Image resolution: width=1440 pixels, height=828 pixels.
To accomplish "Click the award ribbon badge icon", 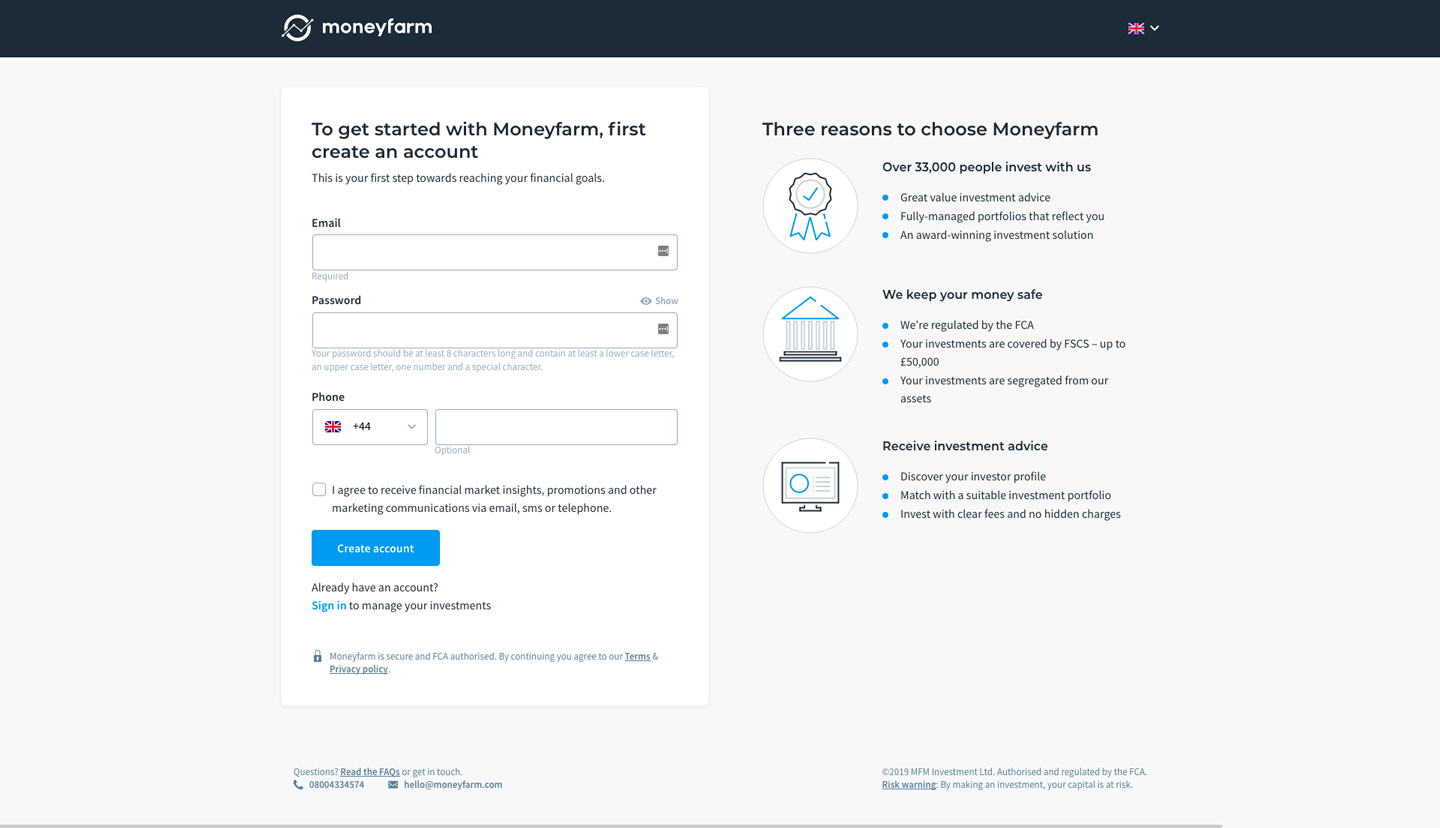I will 810,206.
